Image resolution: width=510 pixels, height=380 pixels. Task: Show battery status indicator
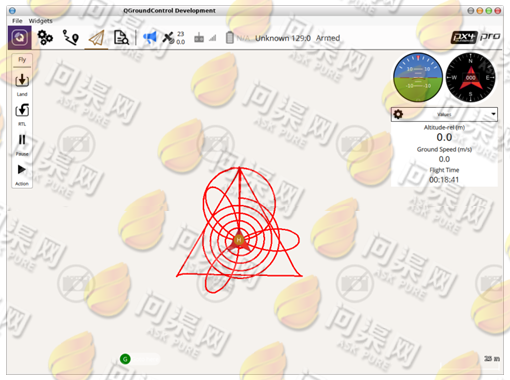230,38
